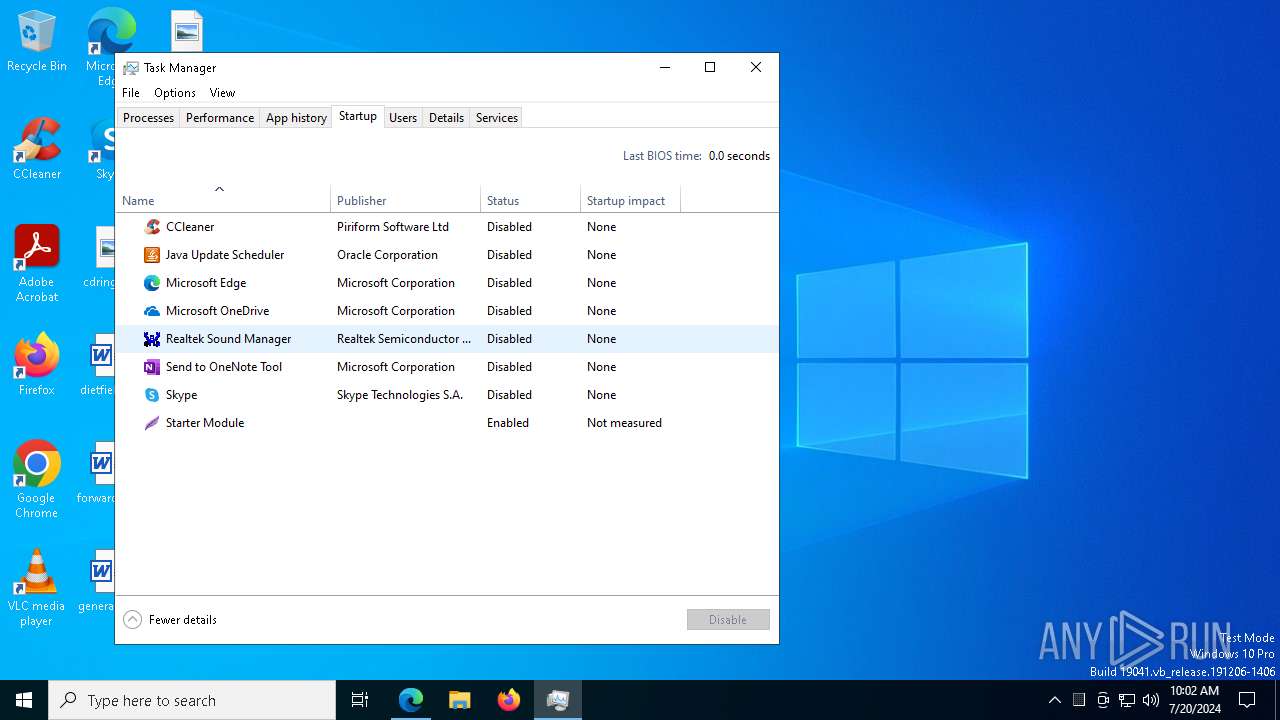Click 'None' impact in CCleaner row
Screen dimensions: 1280x720
(601, 227)
